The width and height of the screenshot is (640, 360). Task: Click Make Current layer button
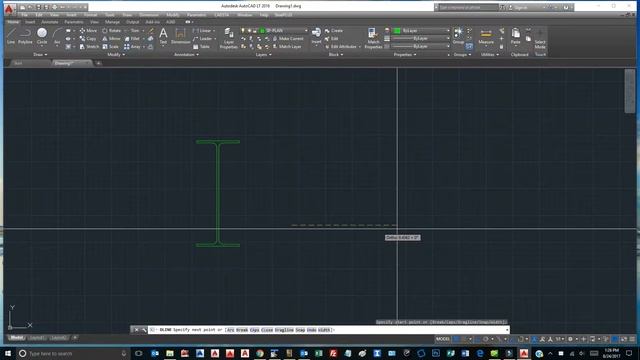click(x=287, y=39)
